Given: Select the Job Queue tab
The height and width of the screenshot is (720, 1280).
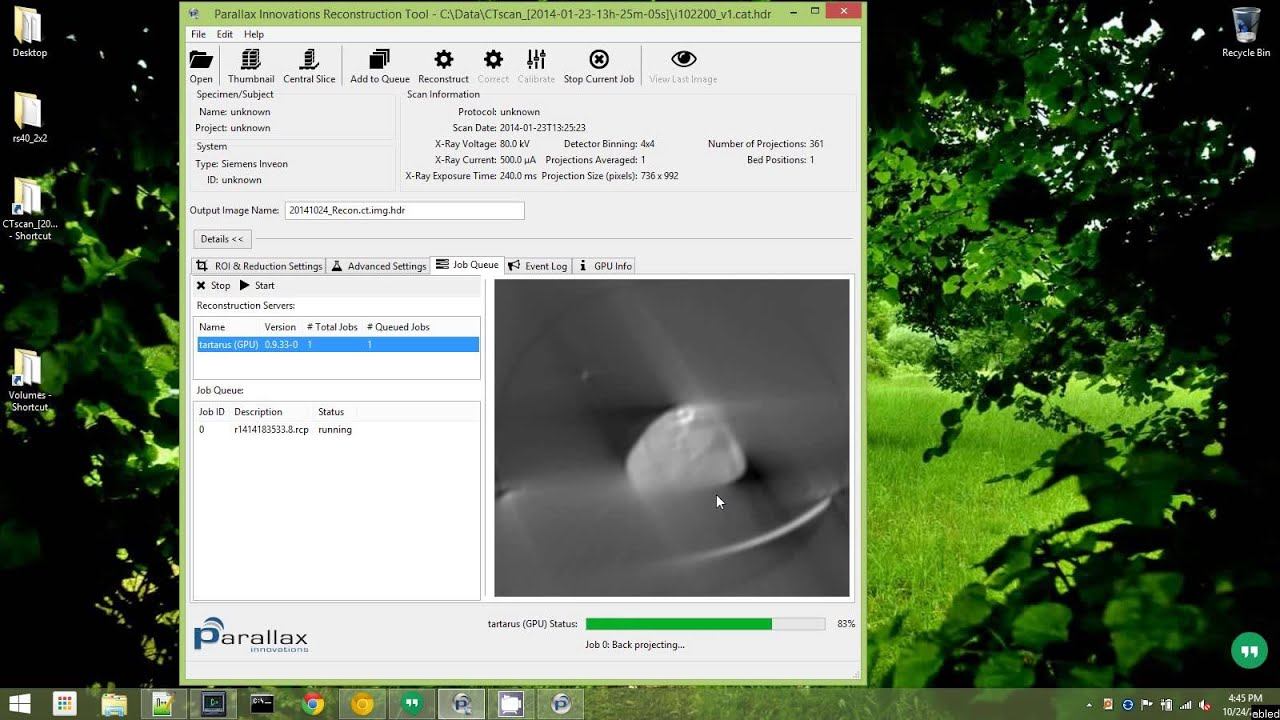Looking at the screenshot, I should (467, 265).
